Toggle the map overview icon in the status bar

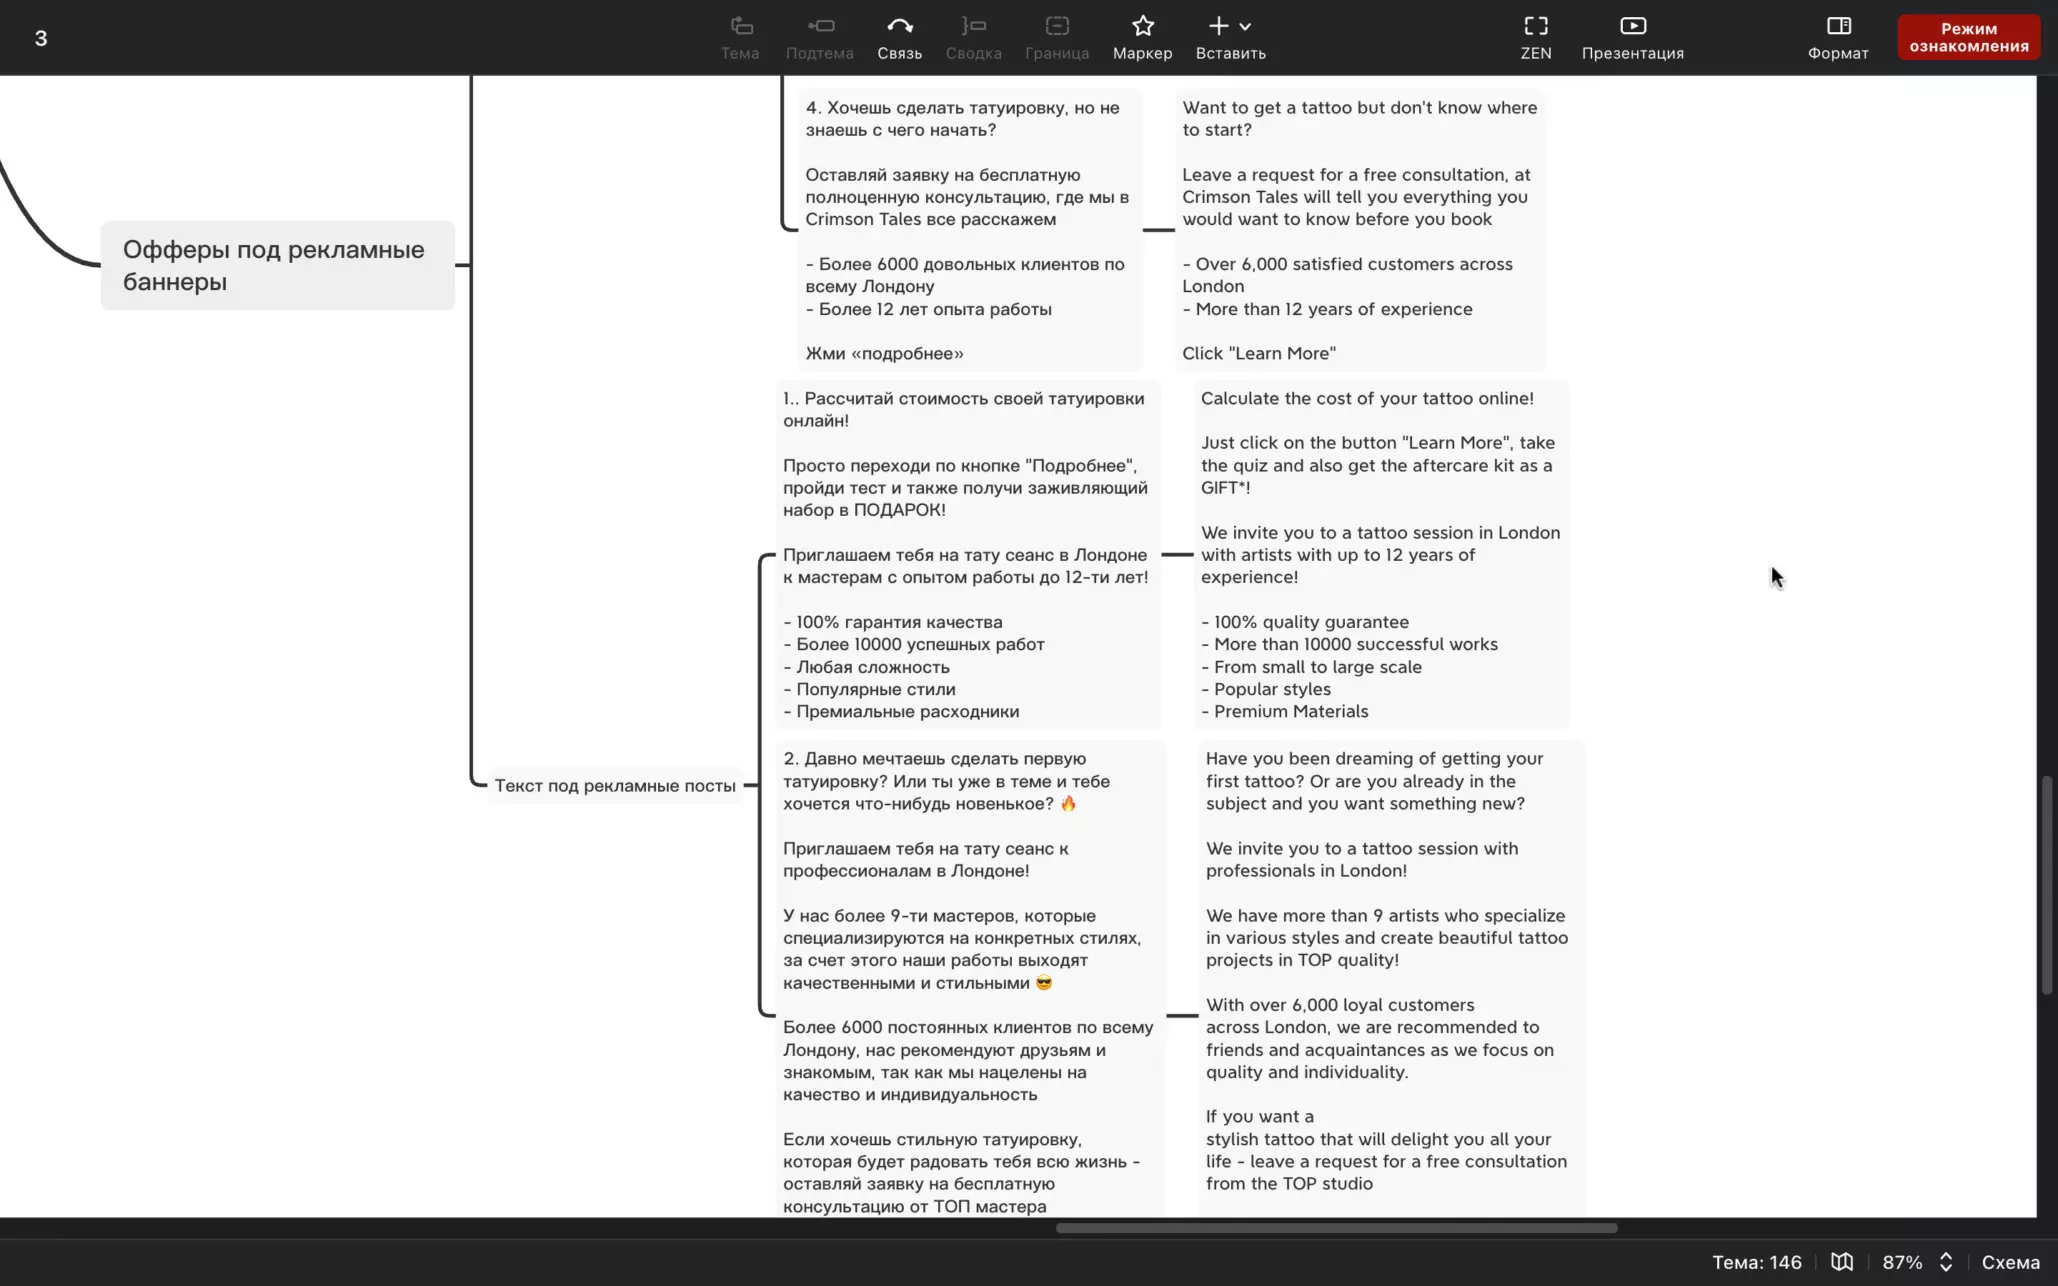click(x=1842, y=1262)
